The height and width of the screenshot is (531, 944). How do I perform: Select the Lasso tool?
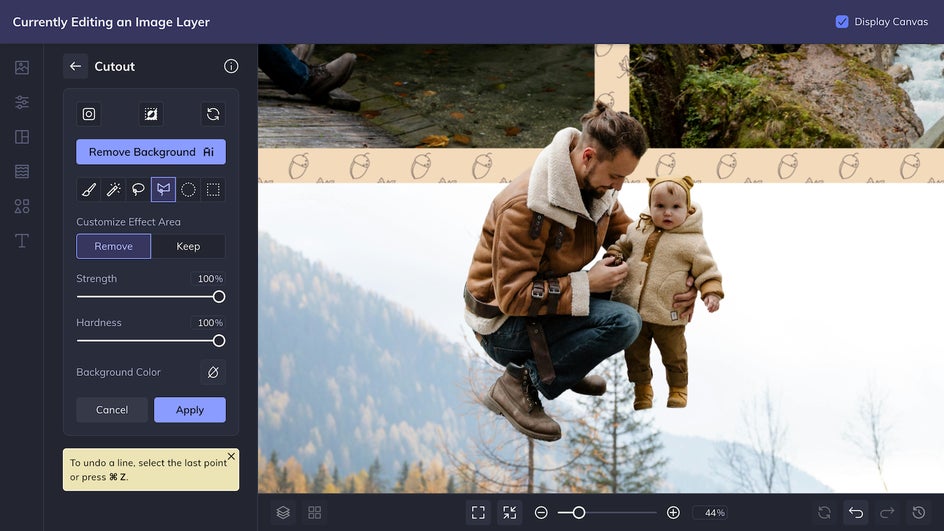click(138, 190)
